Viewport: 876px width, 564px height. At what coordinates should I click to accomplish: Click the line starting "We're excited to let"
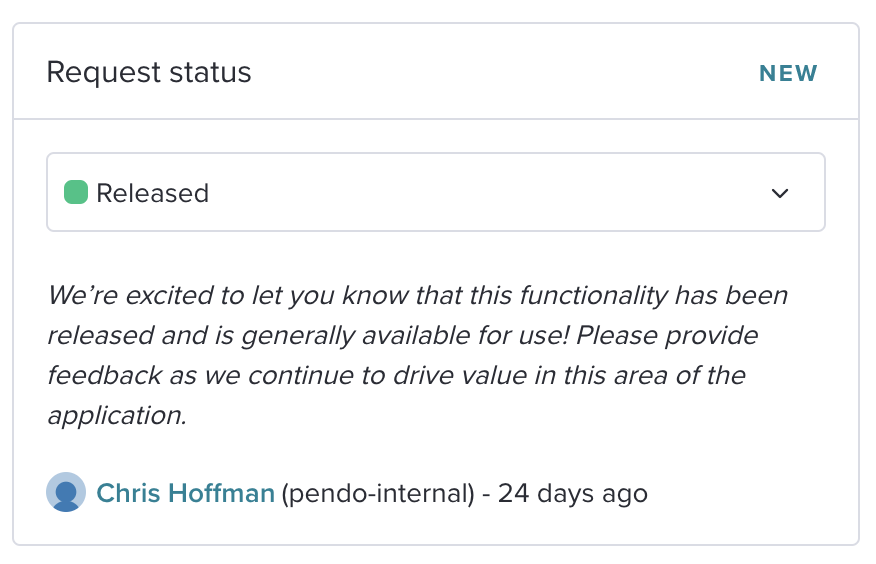coord(418,295)
